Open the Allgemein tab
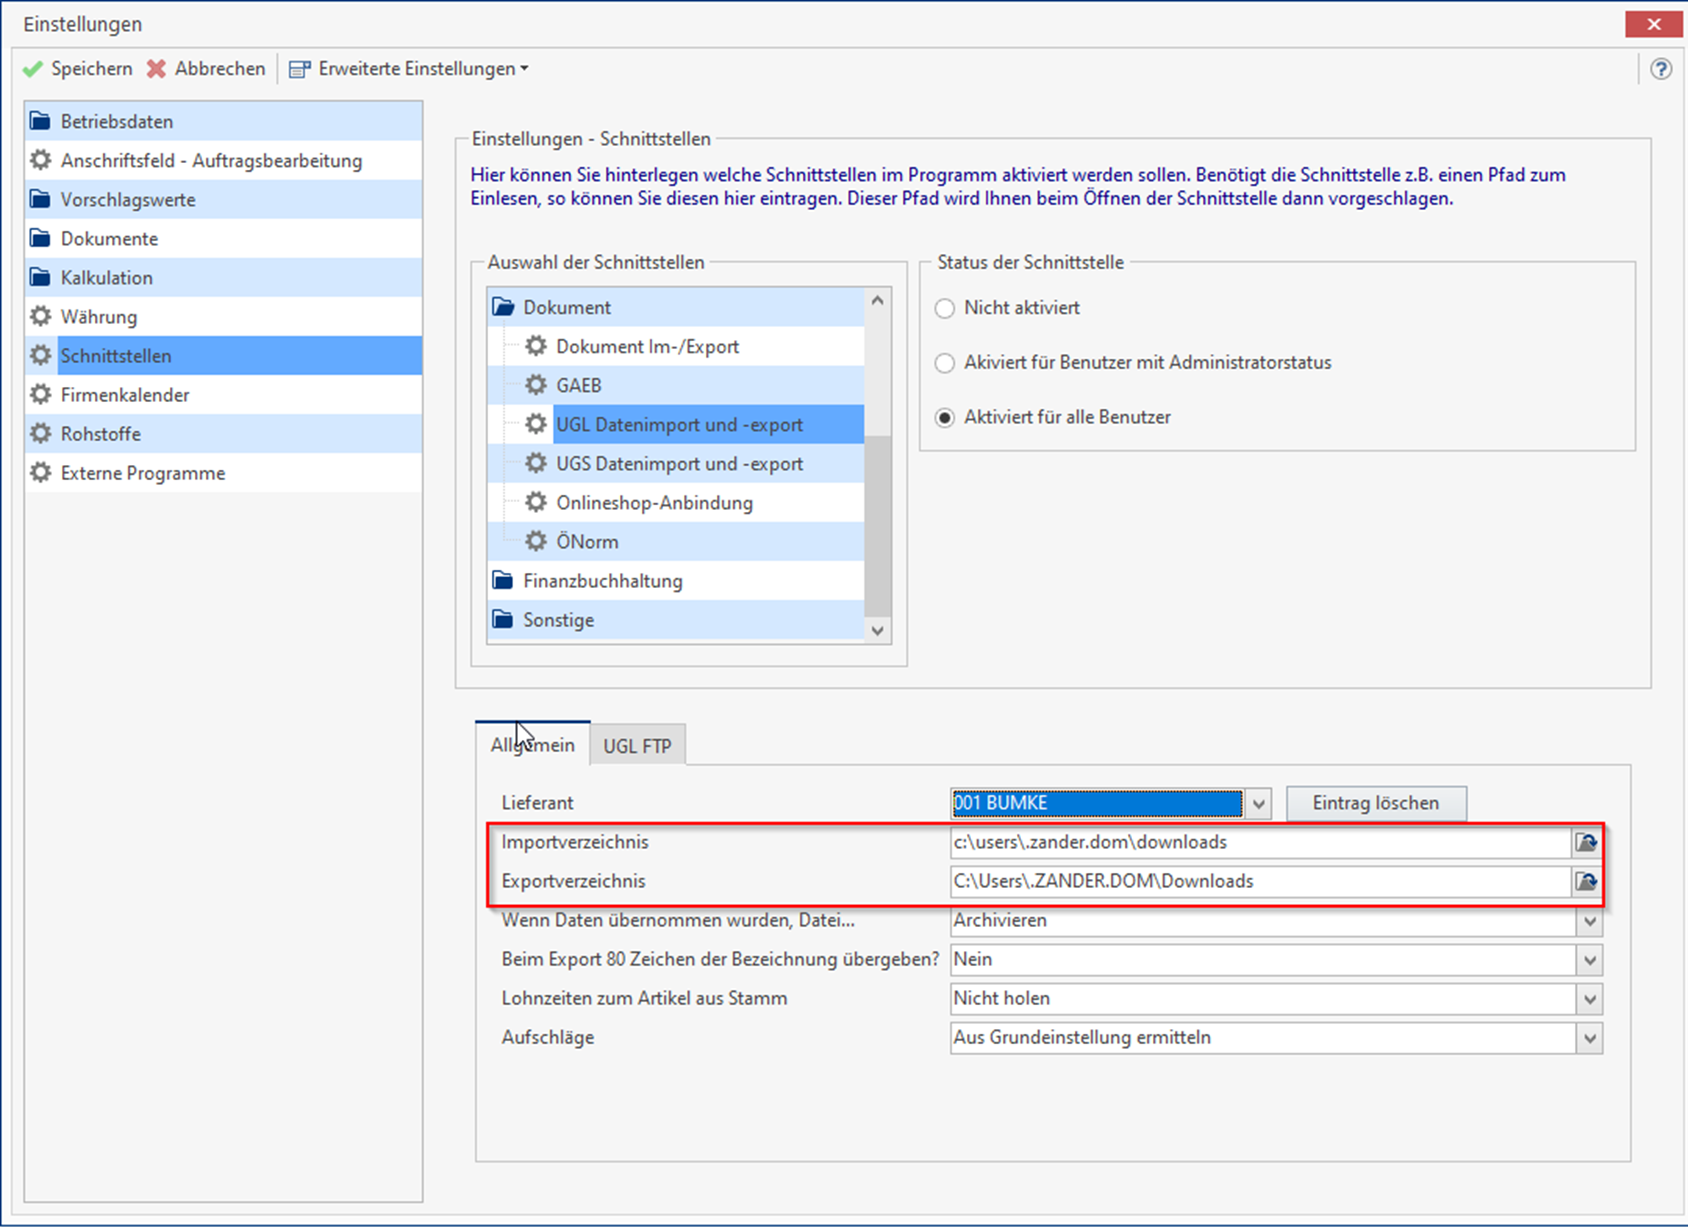This screenshot has height=1228, width=1688. coord(532,745)
